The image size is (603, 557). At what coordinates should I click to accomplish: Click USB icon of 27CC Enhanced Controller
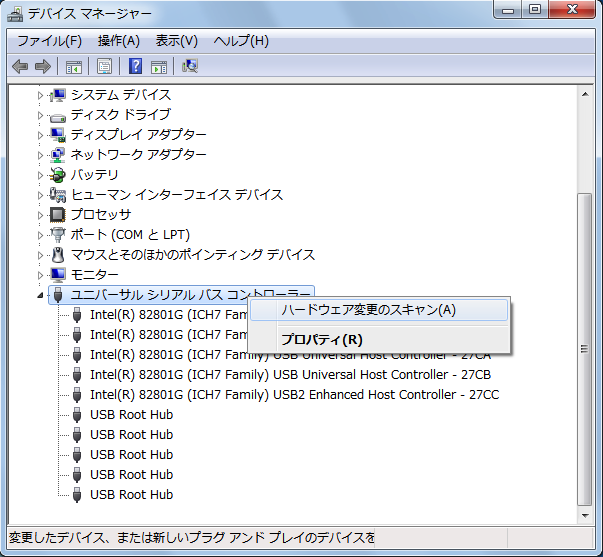tap(77, 395)
